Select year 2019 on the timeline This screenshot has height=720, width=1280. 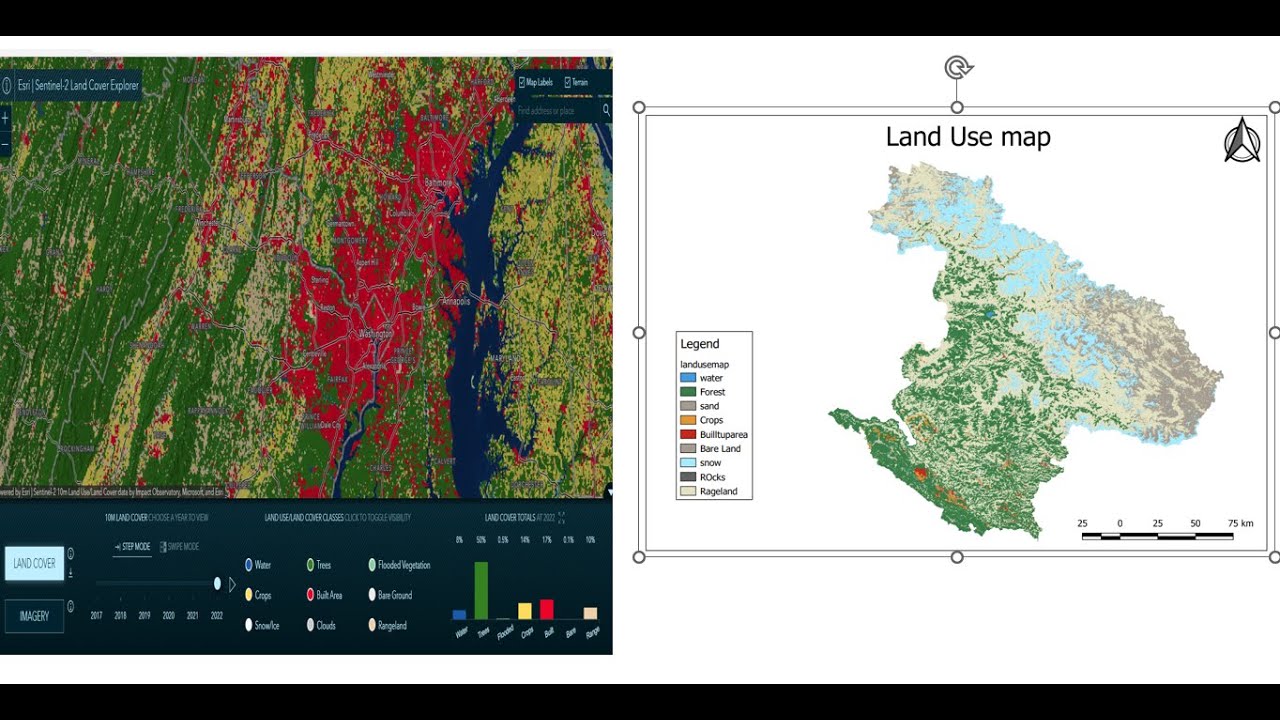coord(144,616)
